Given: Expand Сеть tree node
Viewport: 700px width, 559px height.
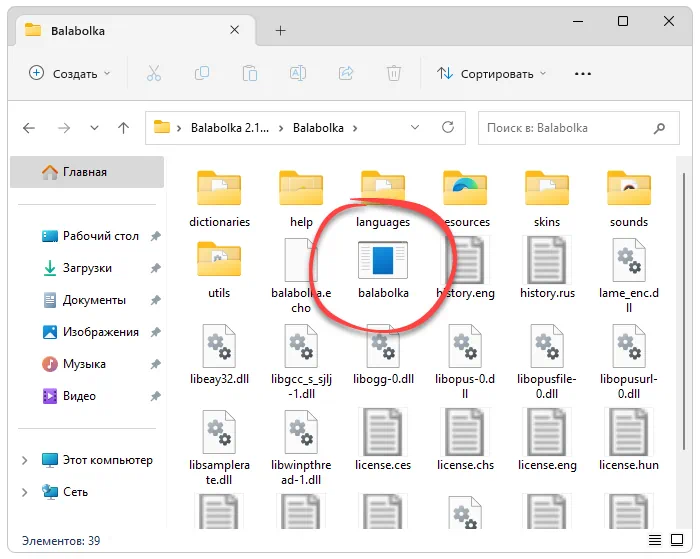Looking at the screenshot, I should [25, 492].
